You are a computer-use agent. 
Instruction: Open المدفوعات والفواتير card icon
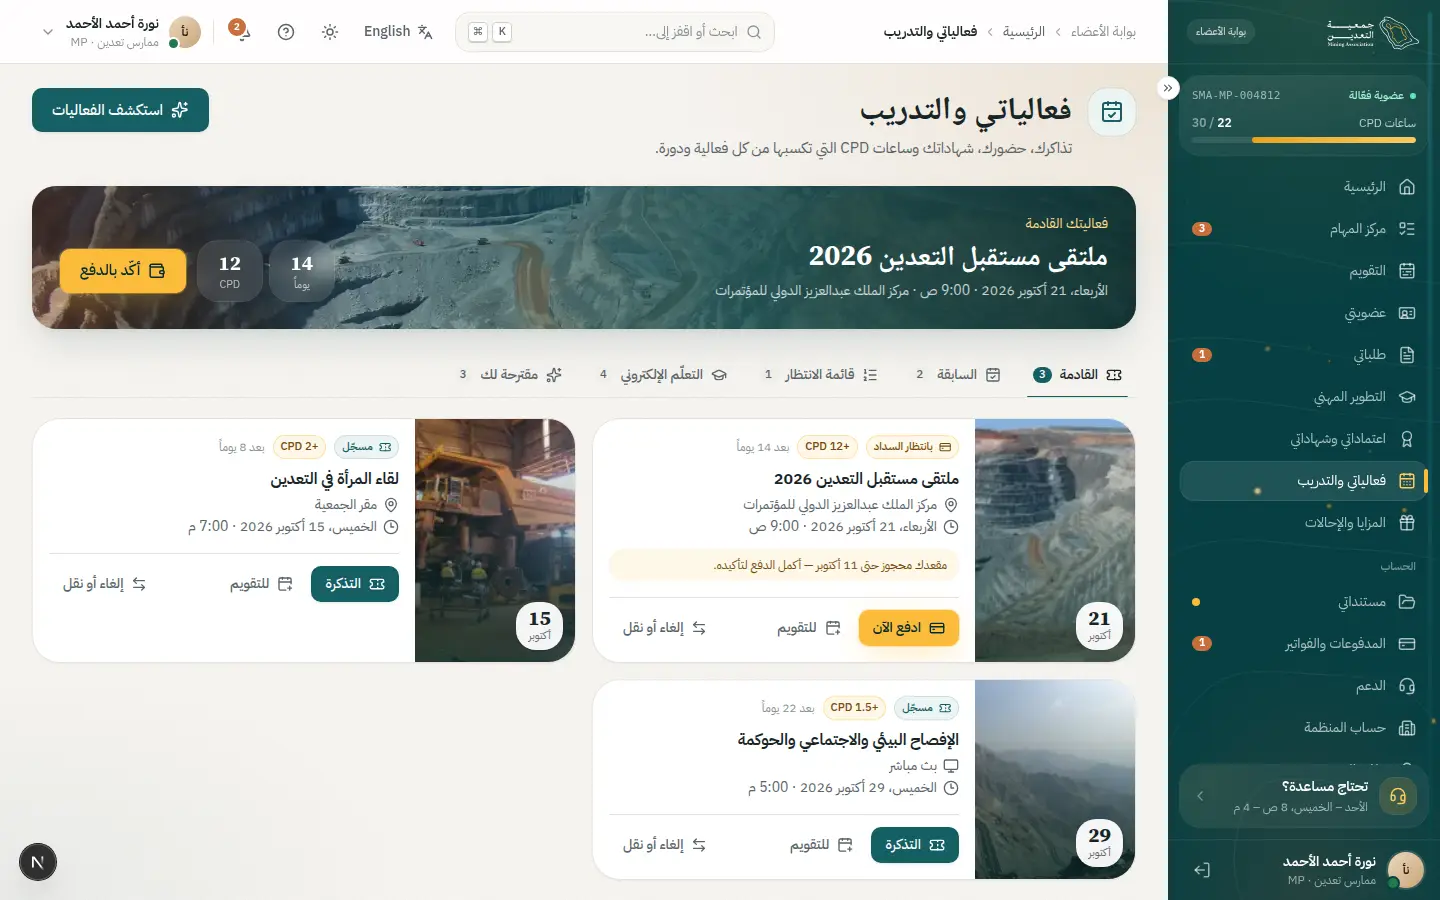[x=1407, y=644]
